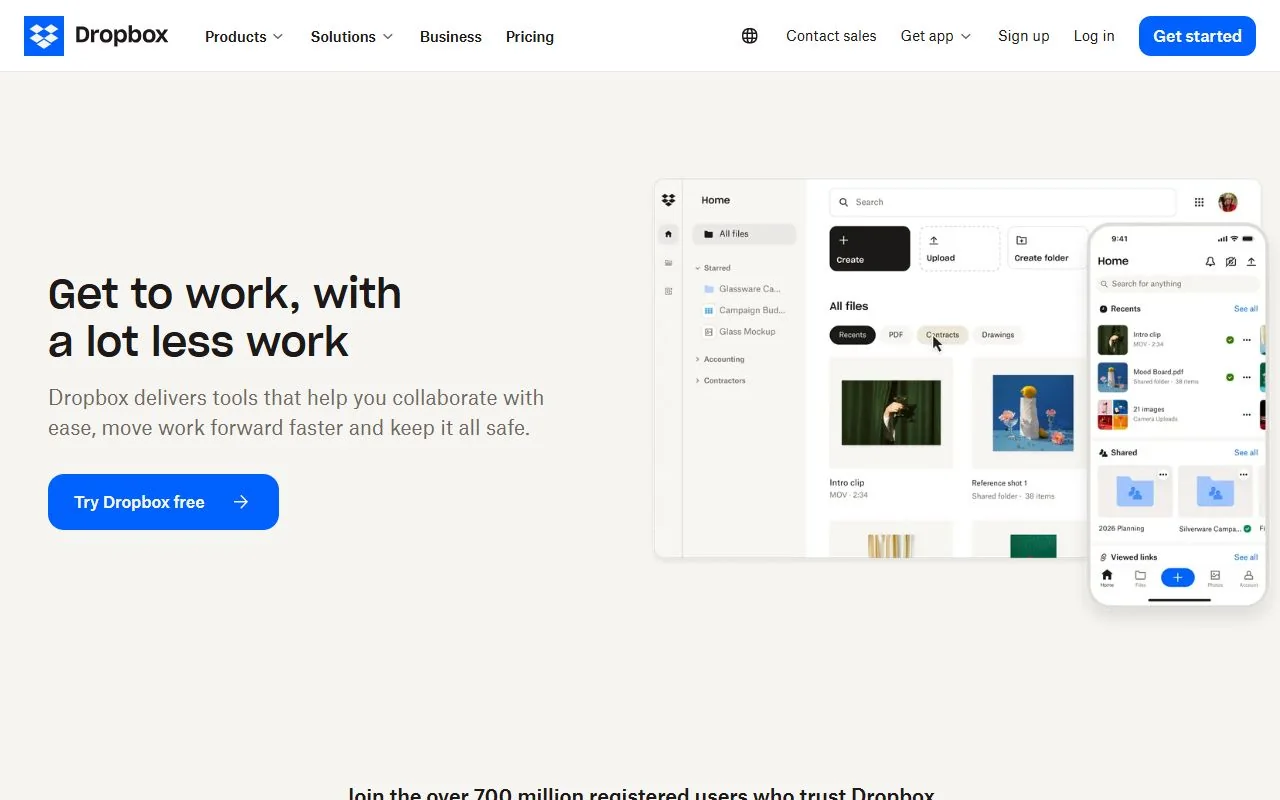Tap the Files icon in the phone's bottom bar
Image resolution: width=1280 pixels, height=800 pixels.
[x=1140, y=577]
